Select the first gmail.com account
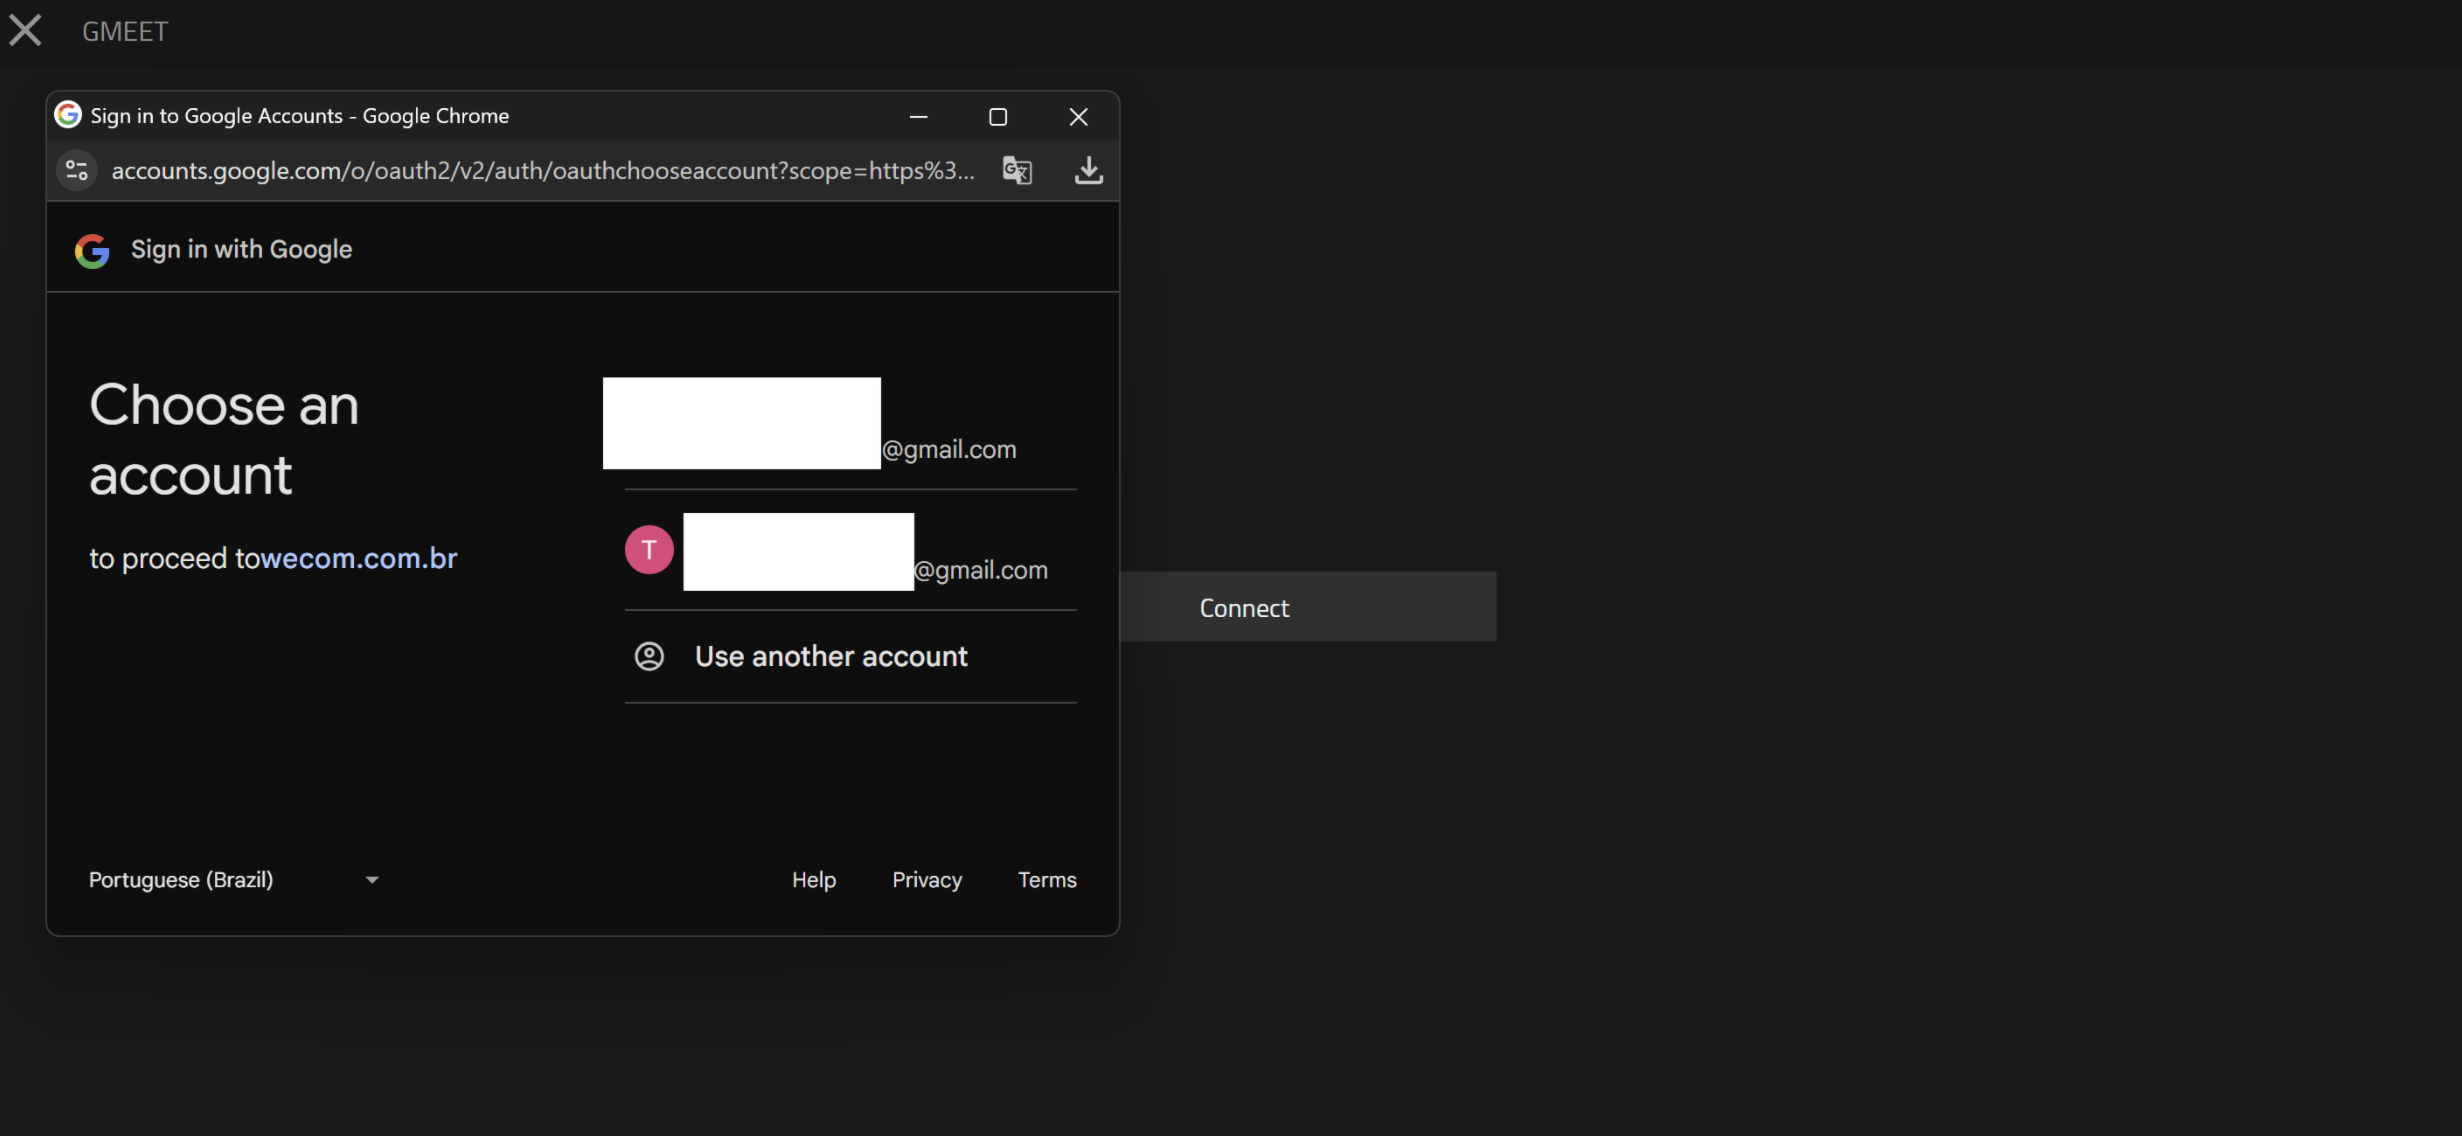 pos(948,449)
